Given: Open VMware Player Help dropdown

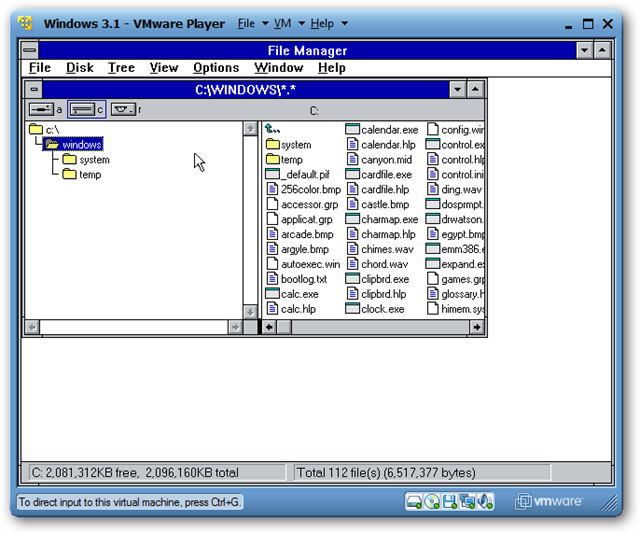Looking at the screenshot, I should [329, 23].
